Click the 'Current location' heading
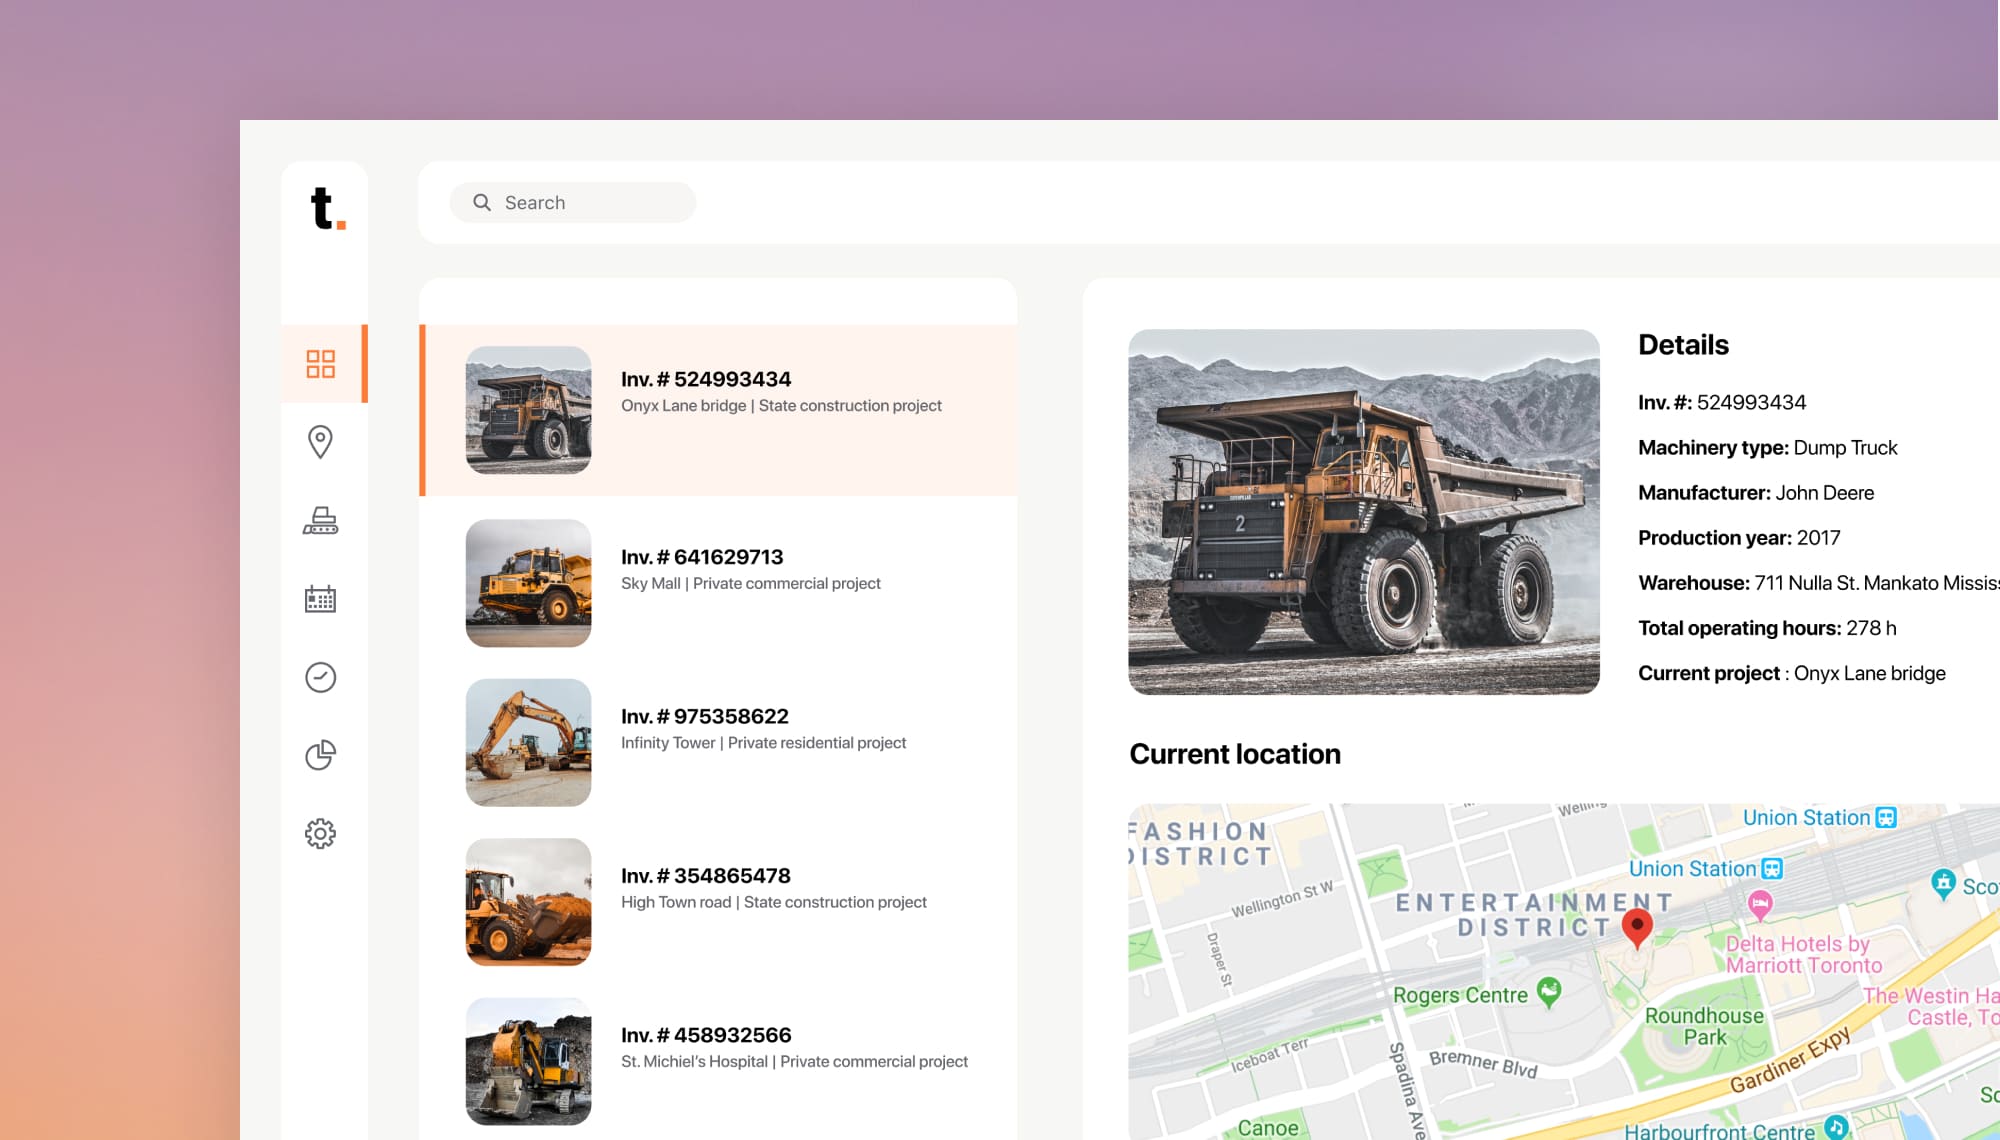The width and height of the screenshot is (2000, 1140). pyautogui.click(x=1235, y=753)
